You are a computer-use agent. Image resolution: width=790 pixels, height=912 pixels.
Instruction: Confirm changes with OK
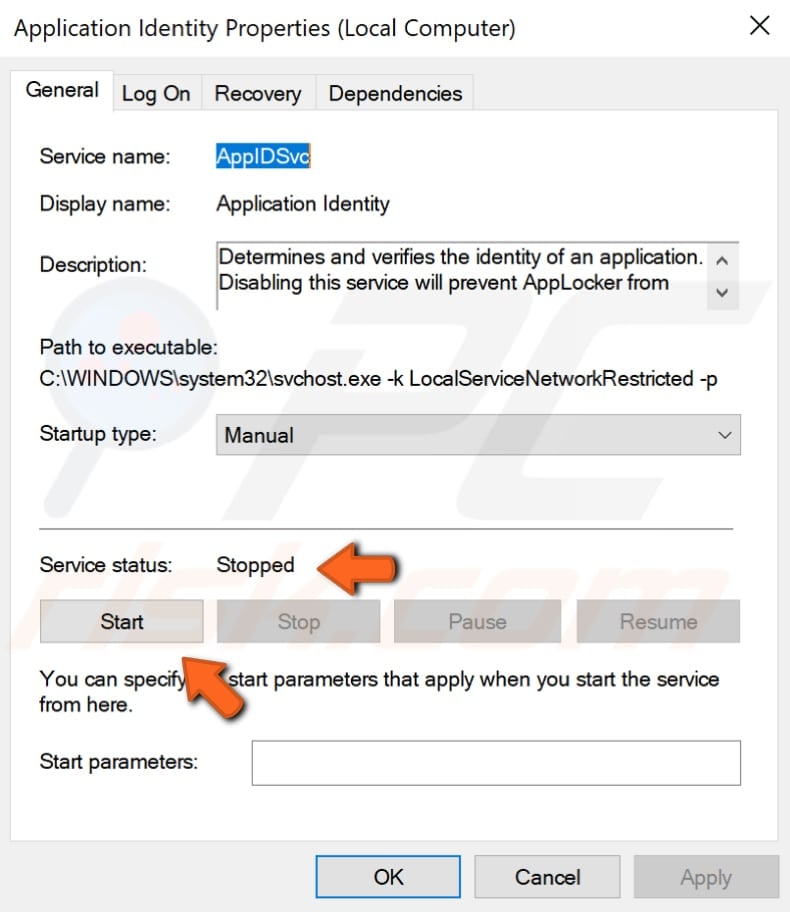tap(387, 877)
